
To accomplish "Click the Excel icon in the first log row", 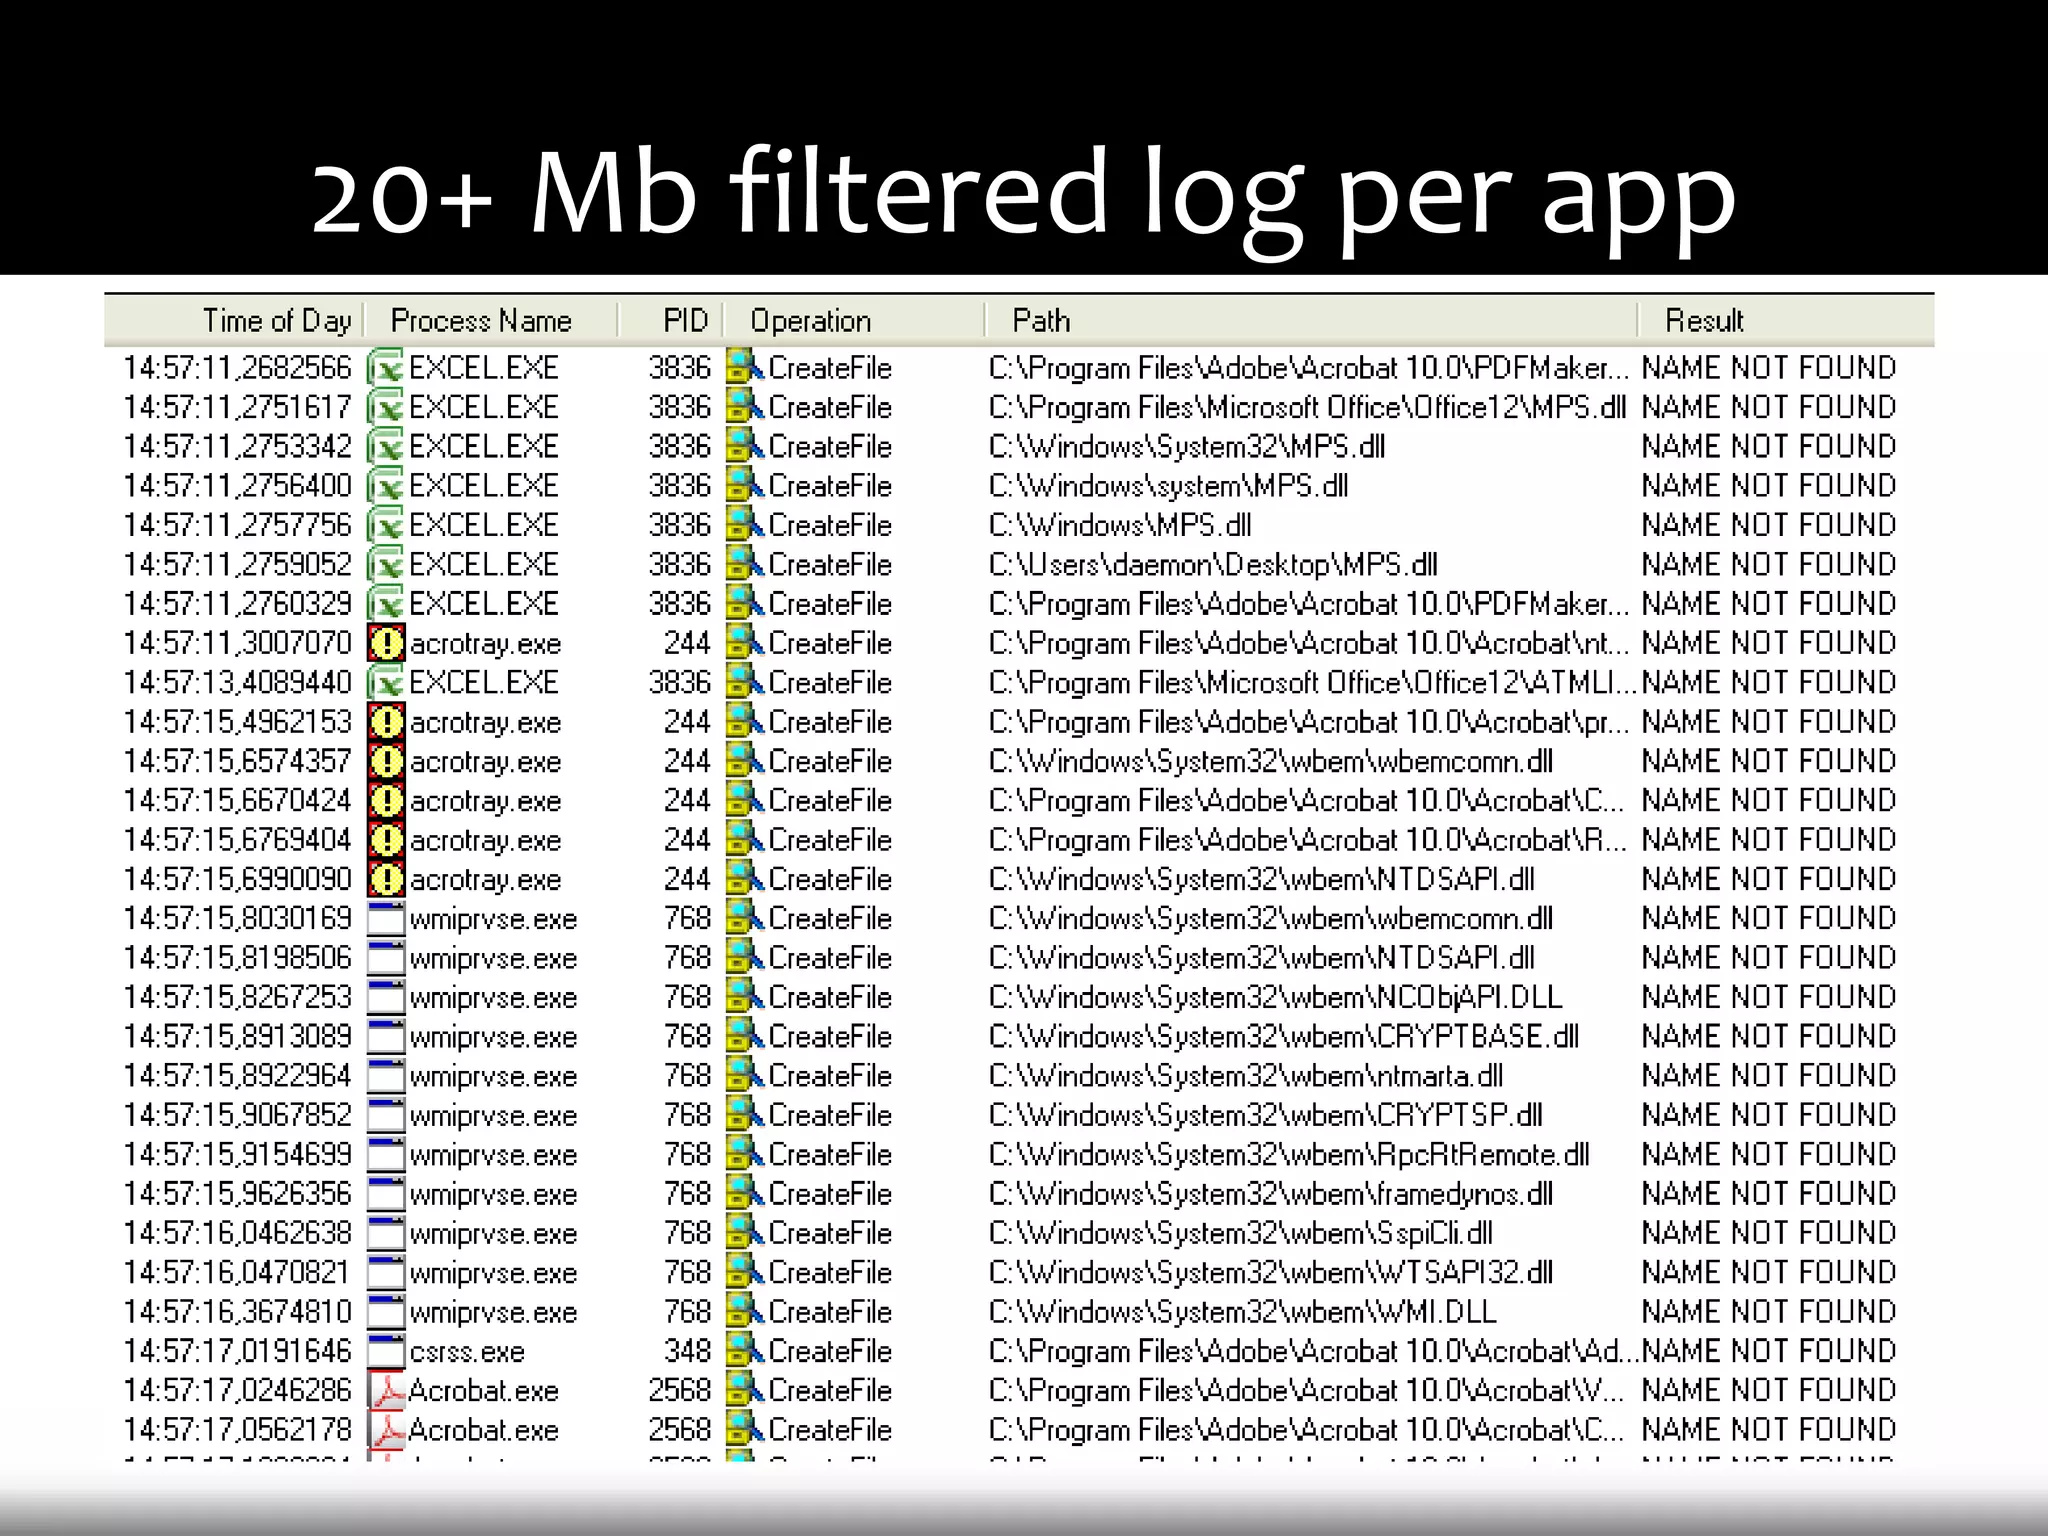I will pyautogui.click(x=385, y=368).
